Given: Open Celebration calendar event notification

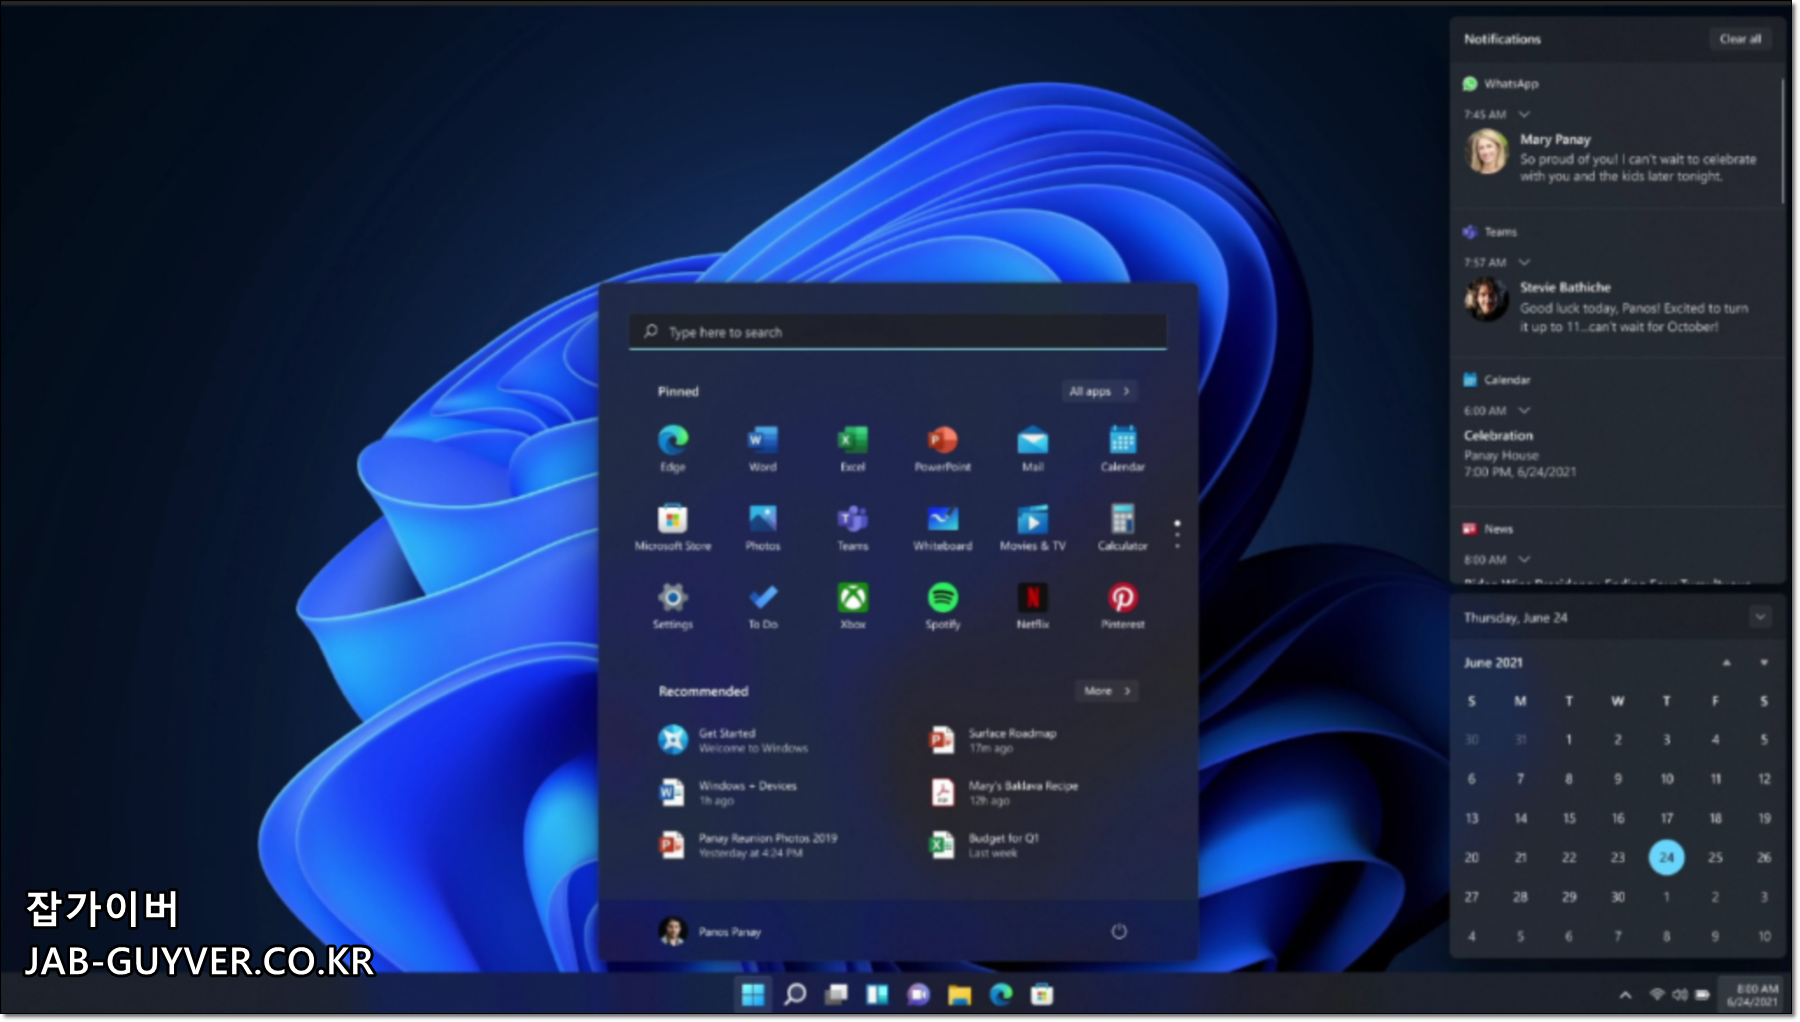Looking at the screenshot, I should click(1520, 453).
